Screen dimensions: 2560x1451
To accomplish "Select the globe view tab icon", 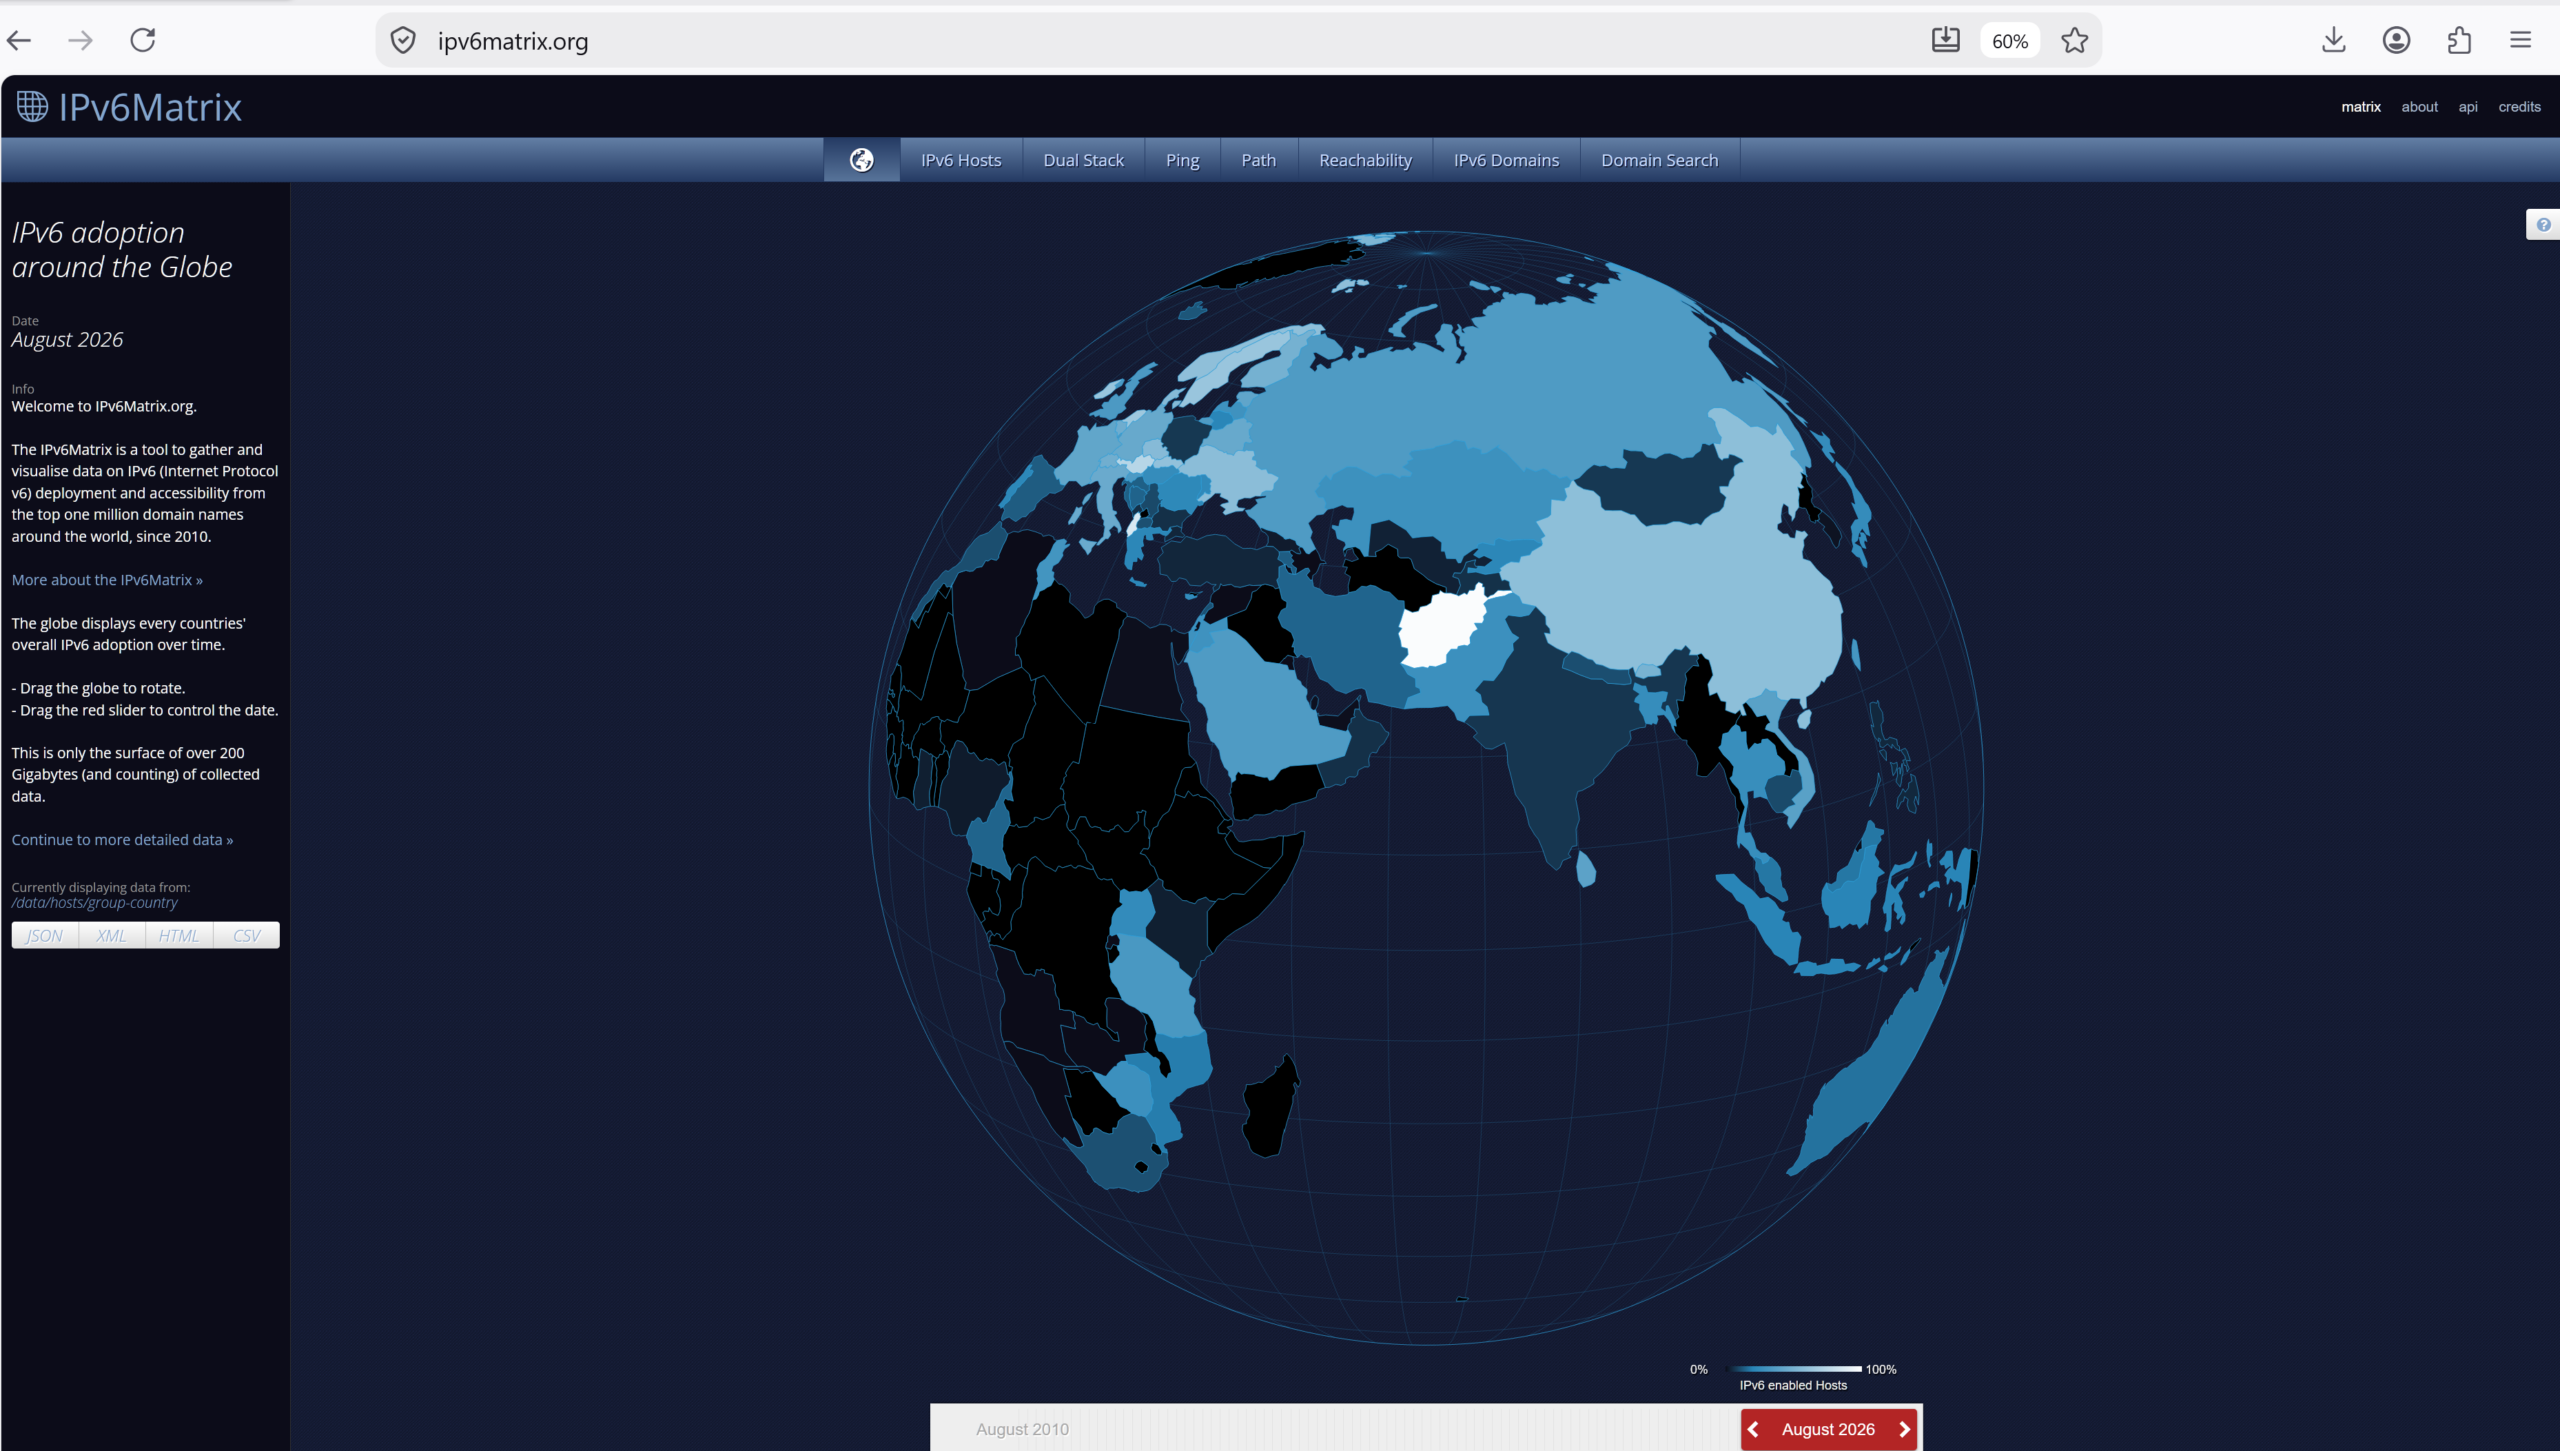I will coord(861,160).
